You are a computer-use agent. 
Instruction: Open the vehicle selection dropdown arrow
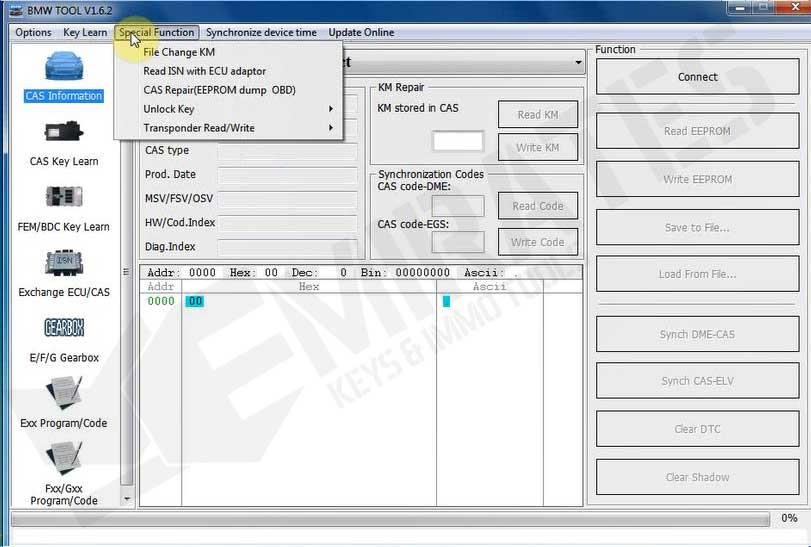pyautogui.click(x=578, y=63)
